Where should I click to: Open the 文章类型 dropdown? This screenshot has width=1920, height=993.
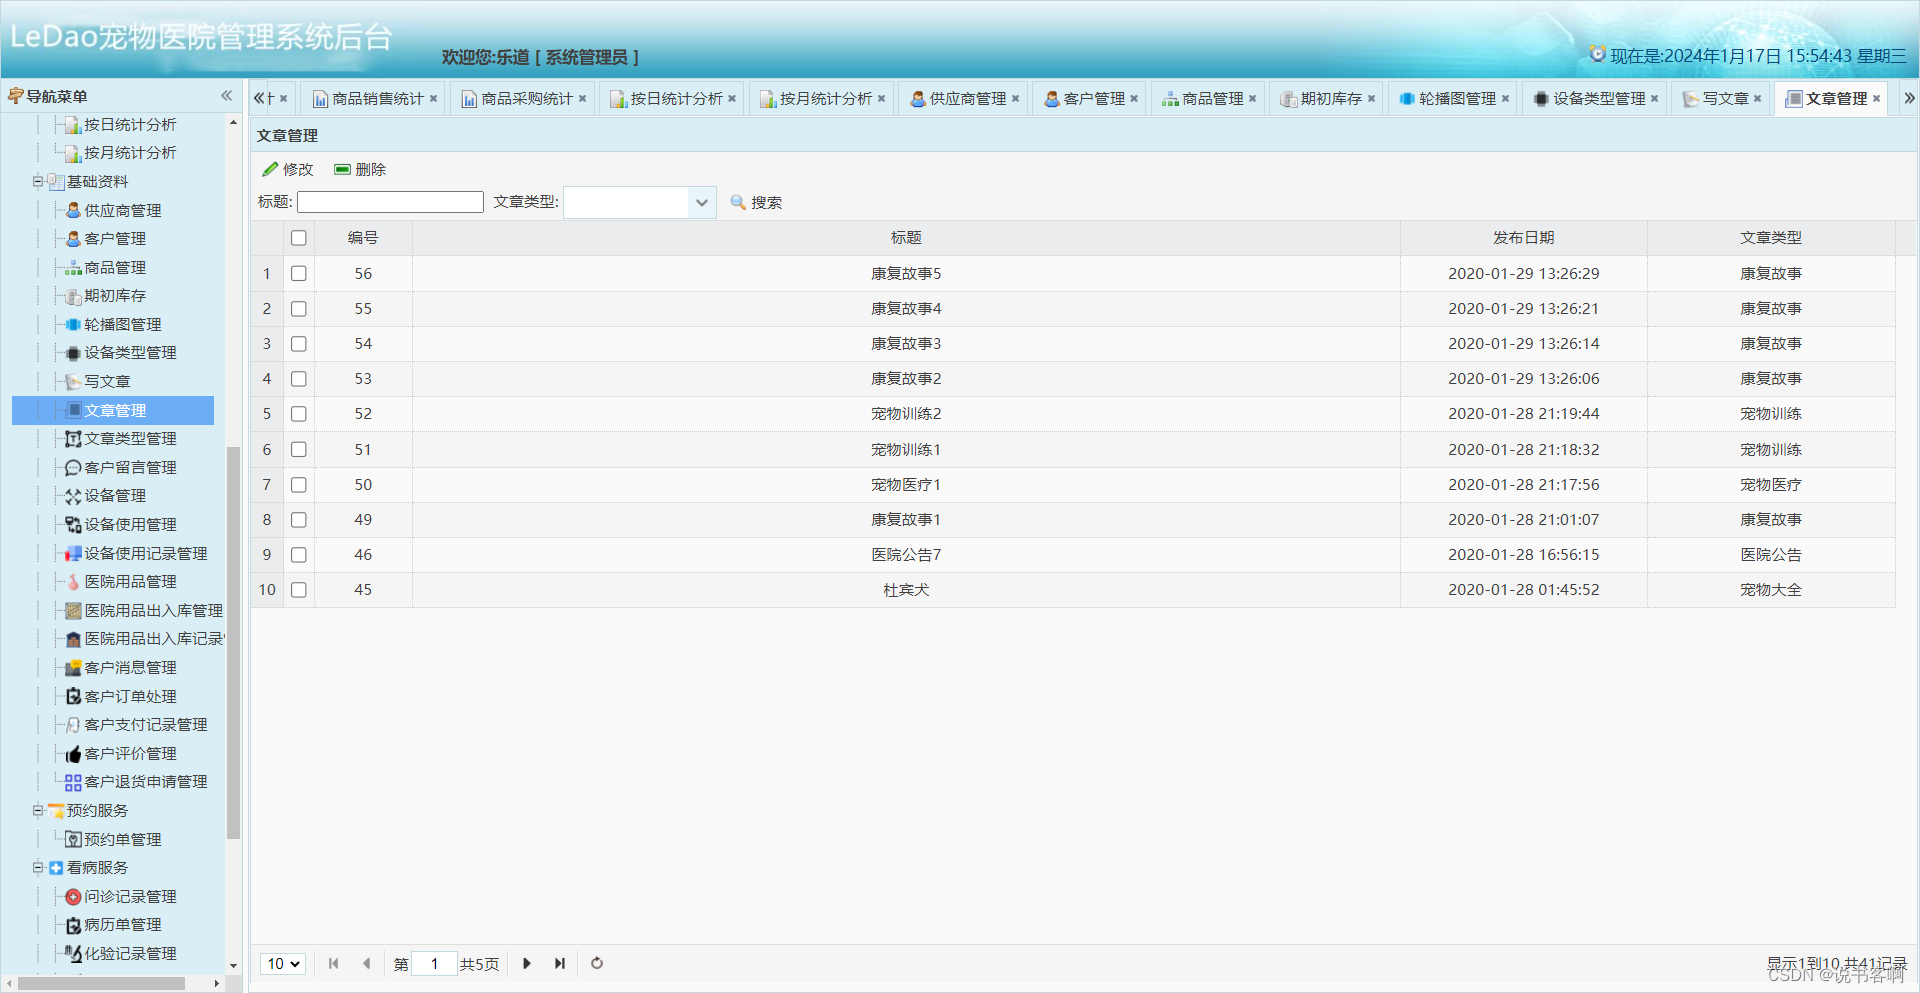pos(702,203)
